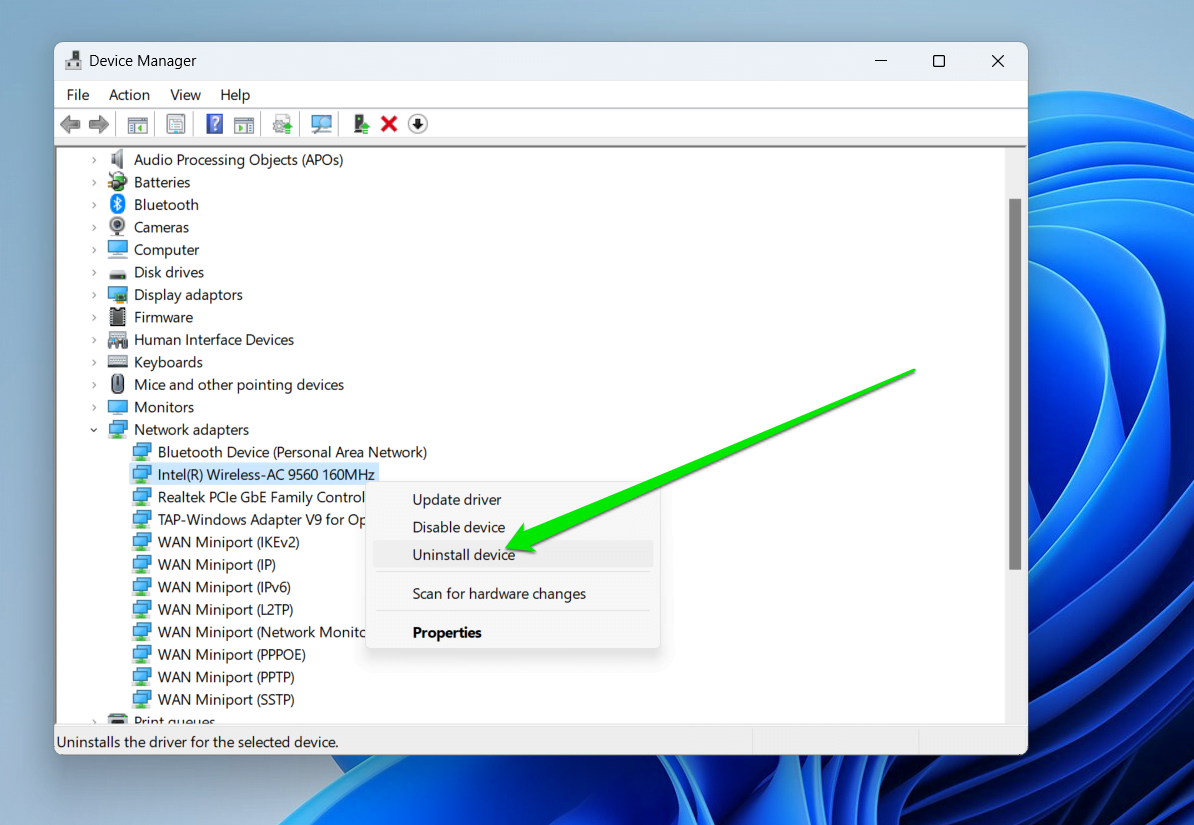Select WAN Miniport (PPTP) adapter
The width and height of the screenshot is (1194, 825).
[225, 678]
